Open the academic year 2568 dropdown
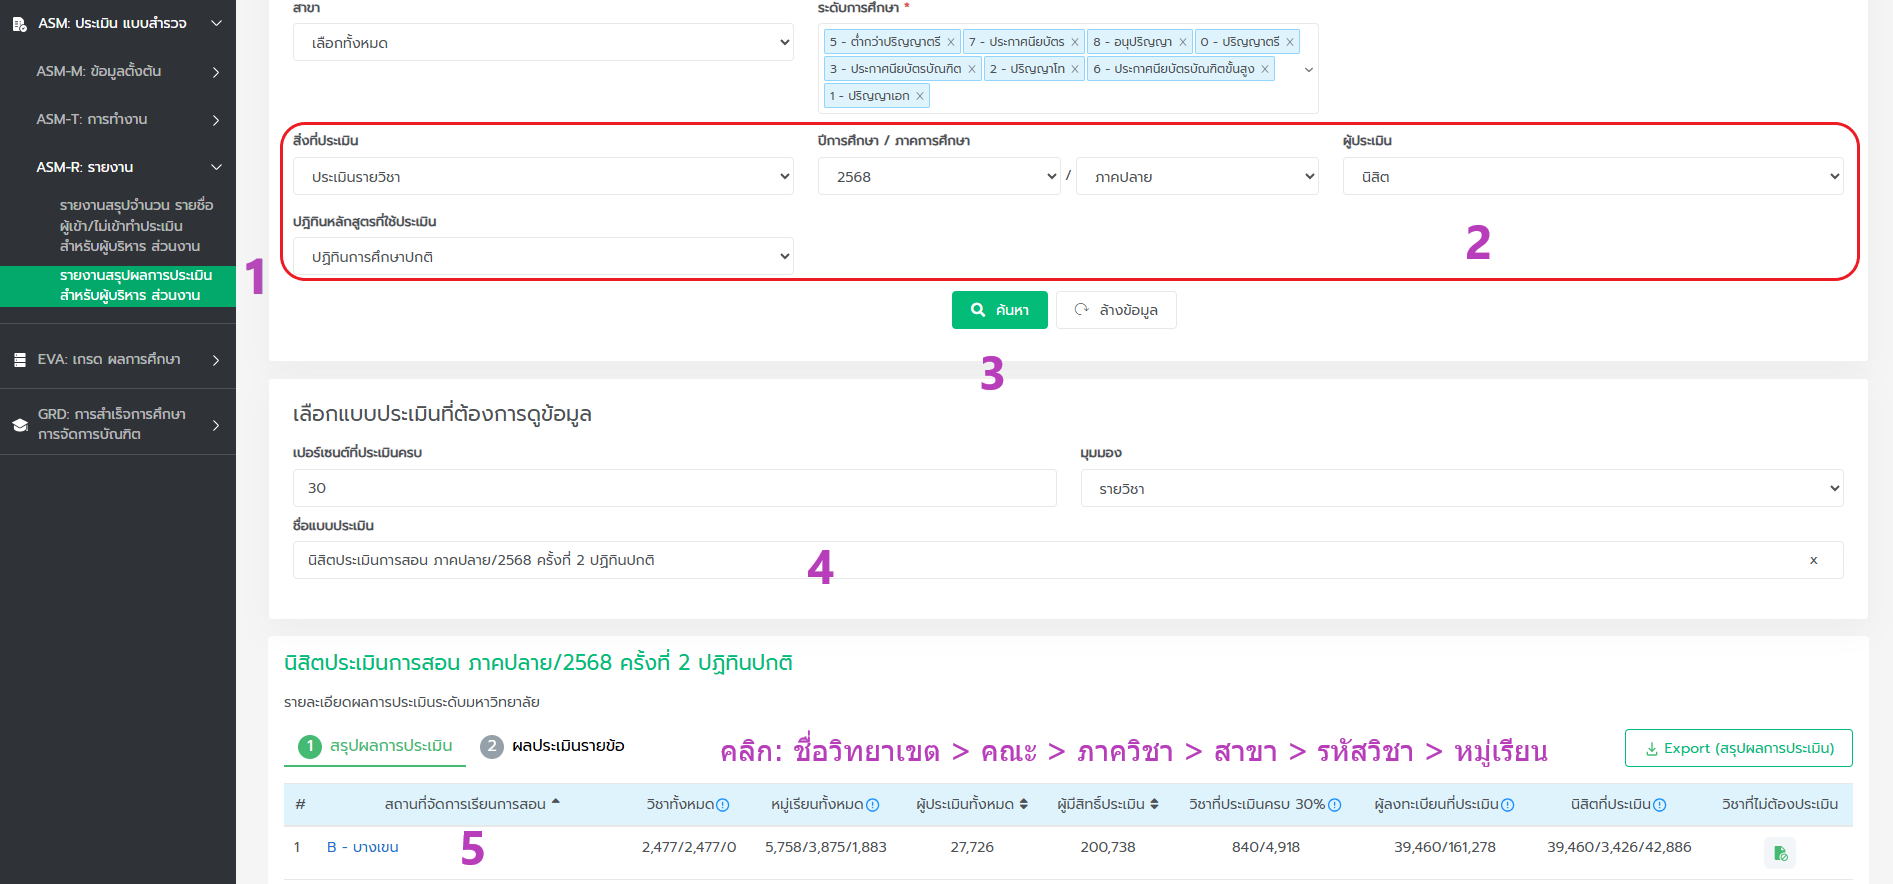1893x884 pixels. tap(938, 177)
